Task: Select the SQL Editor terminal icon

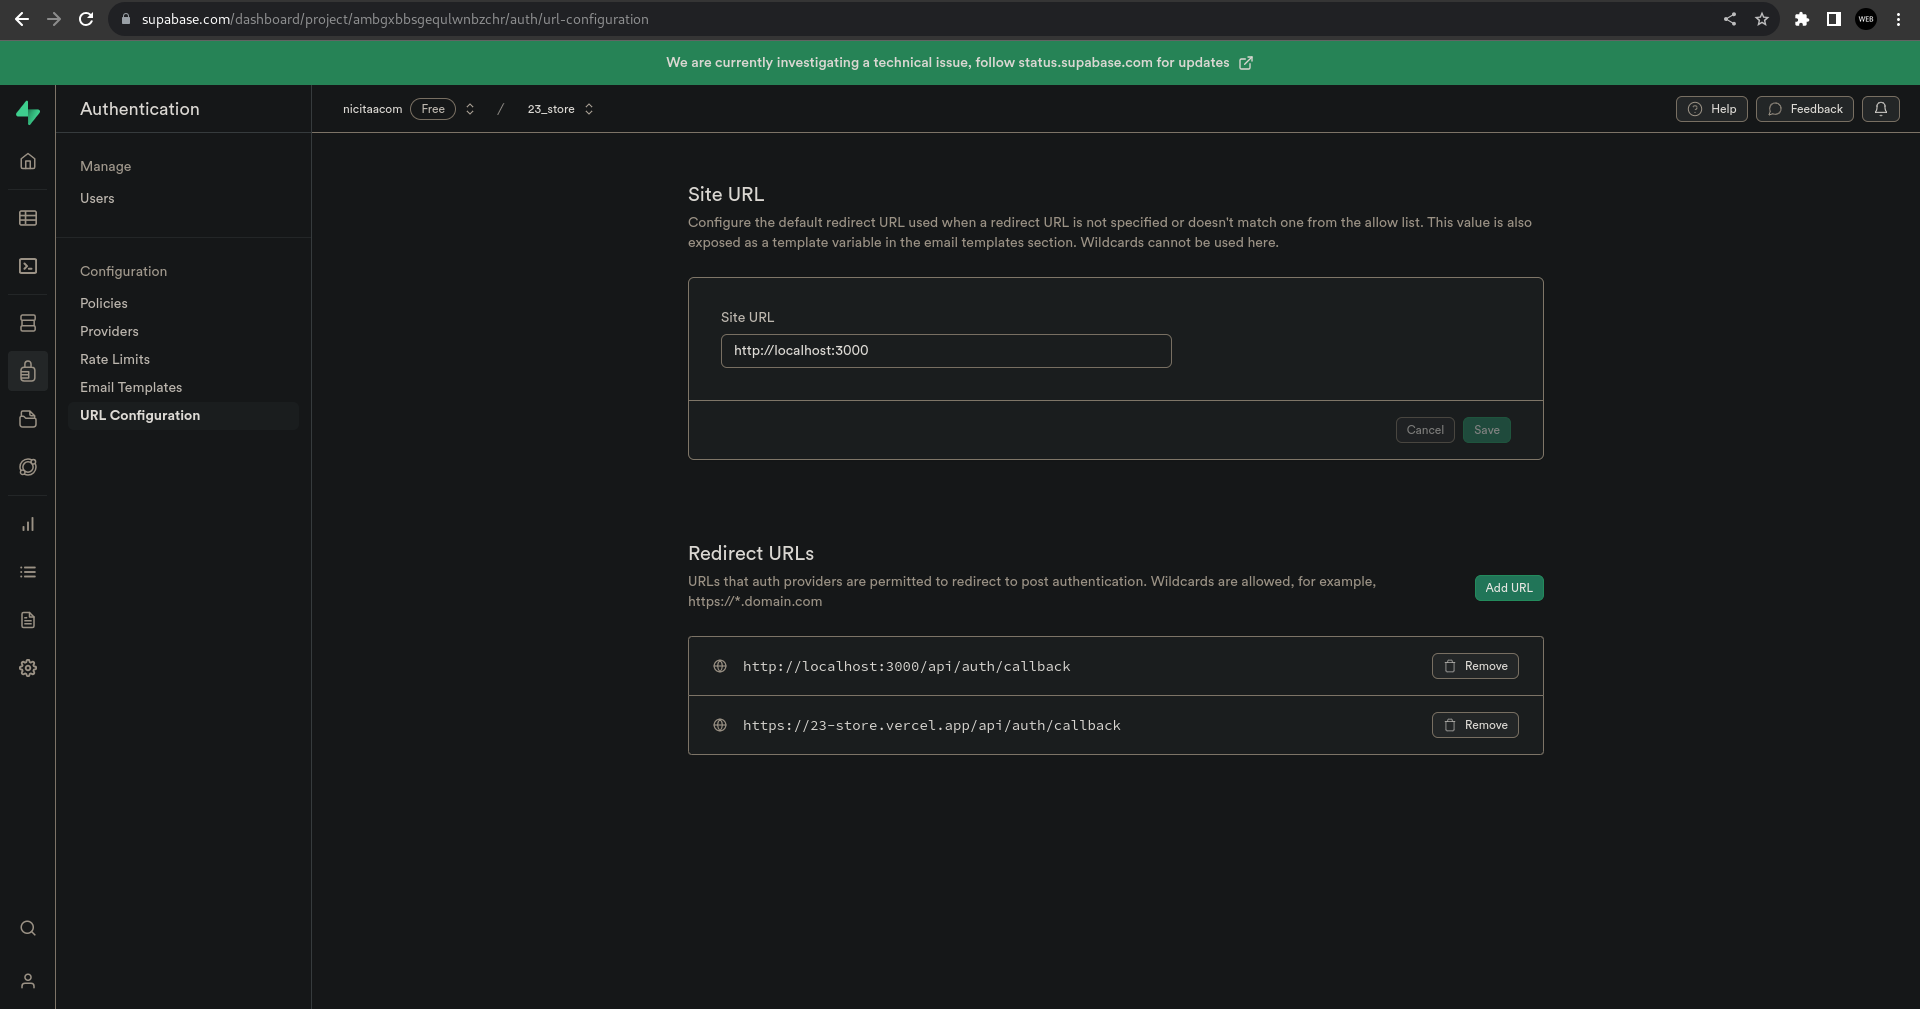Action: click(x=28, y=266)
